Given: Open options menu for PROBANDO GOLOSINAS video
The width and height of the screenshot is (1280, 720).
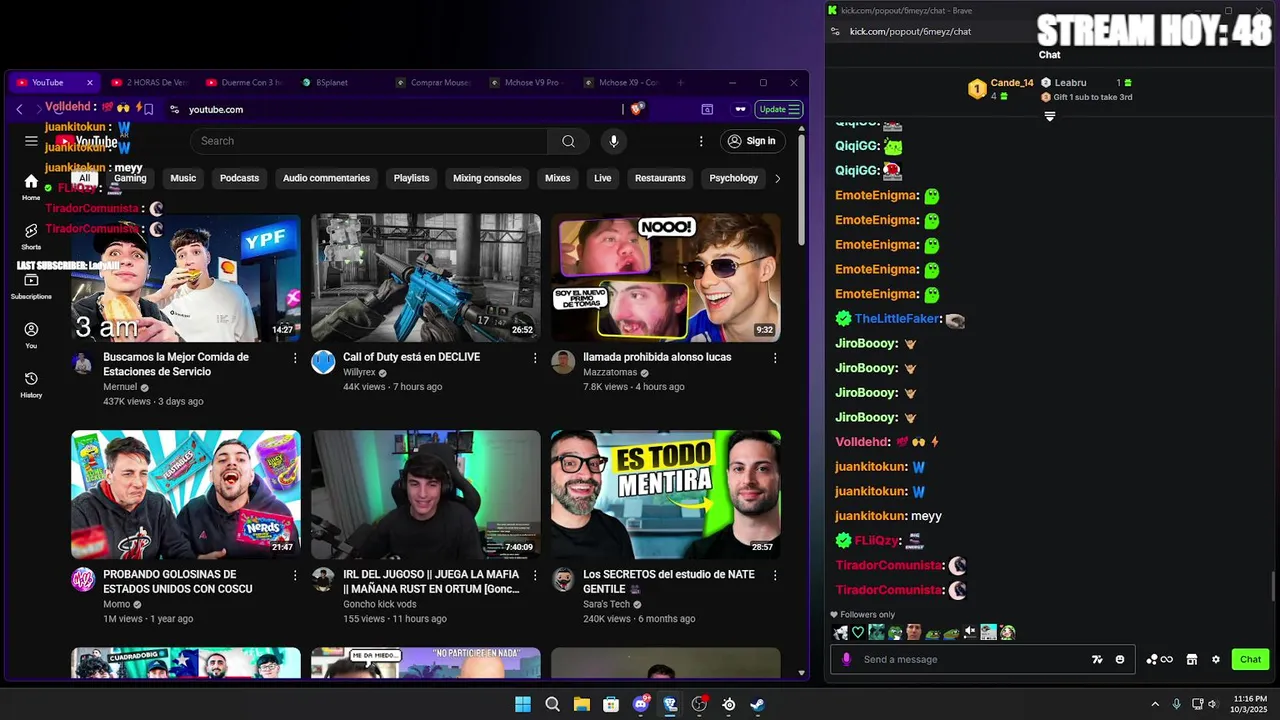Looking at the screenshot, I should [295, 575].
